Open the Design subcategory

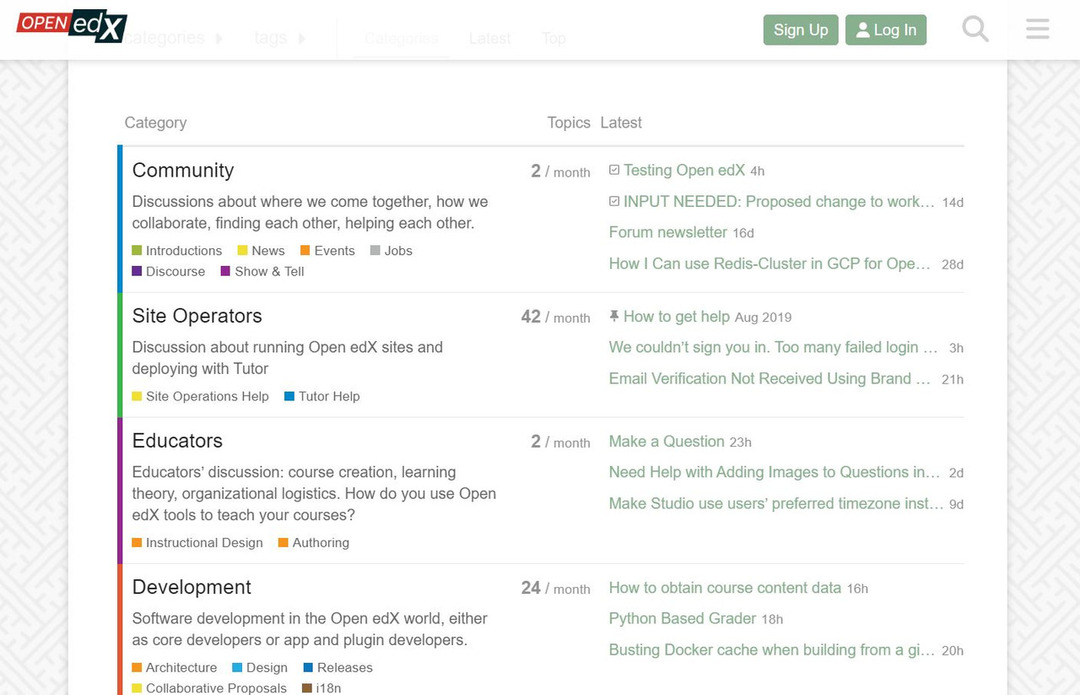point(260,667)
